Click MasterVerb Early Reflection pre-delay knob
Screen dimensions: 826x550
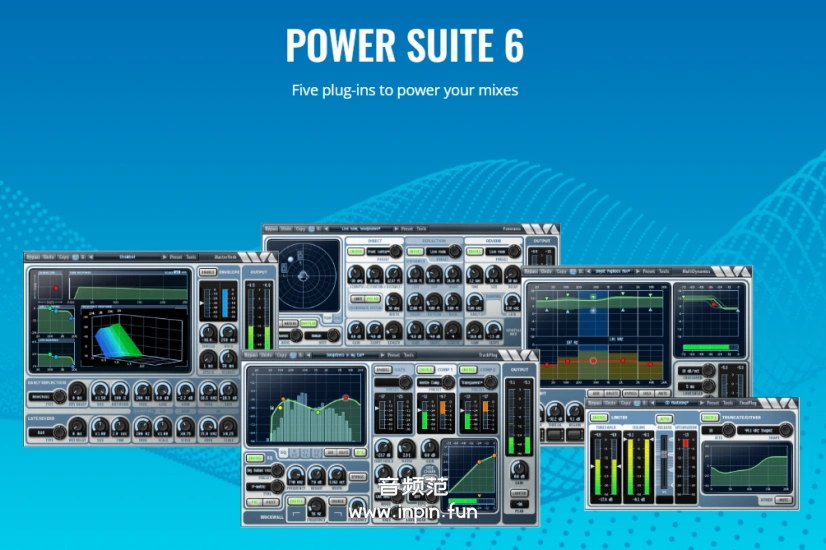point(77,392)
